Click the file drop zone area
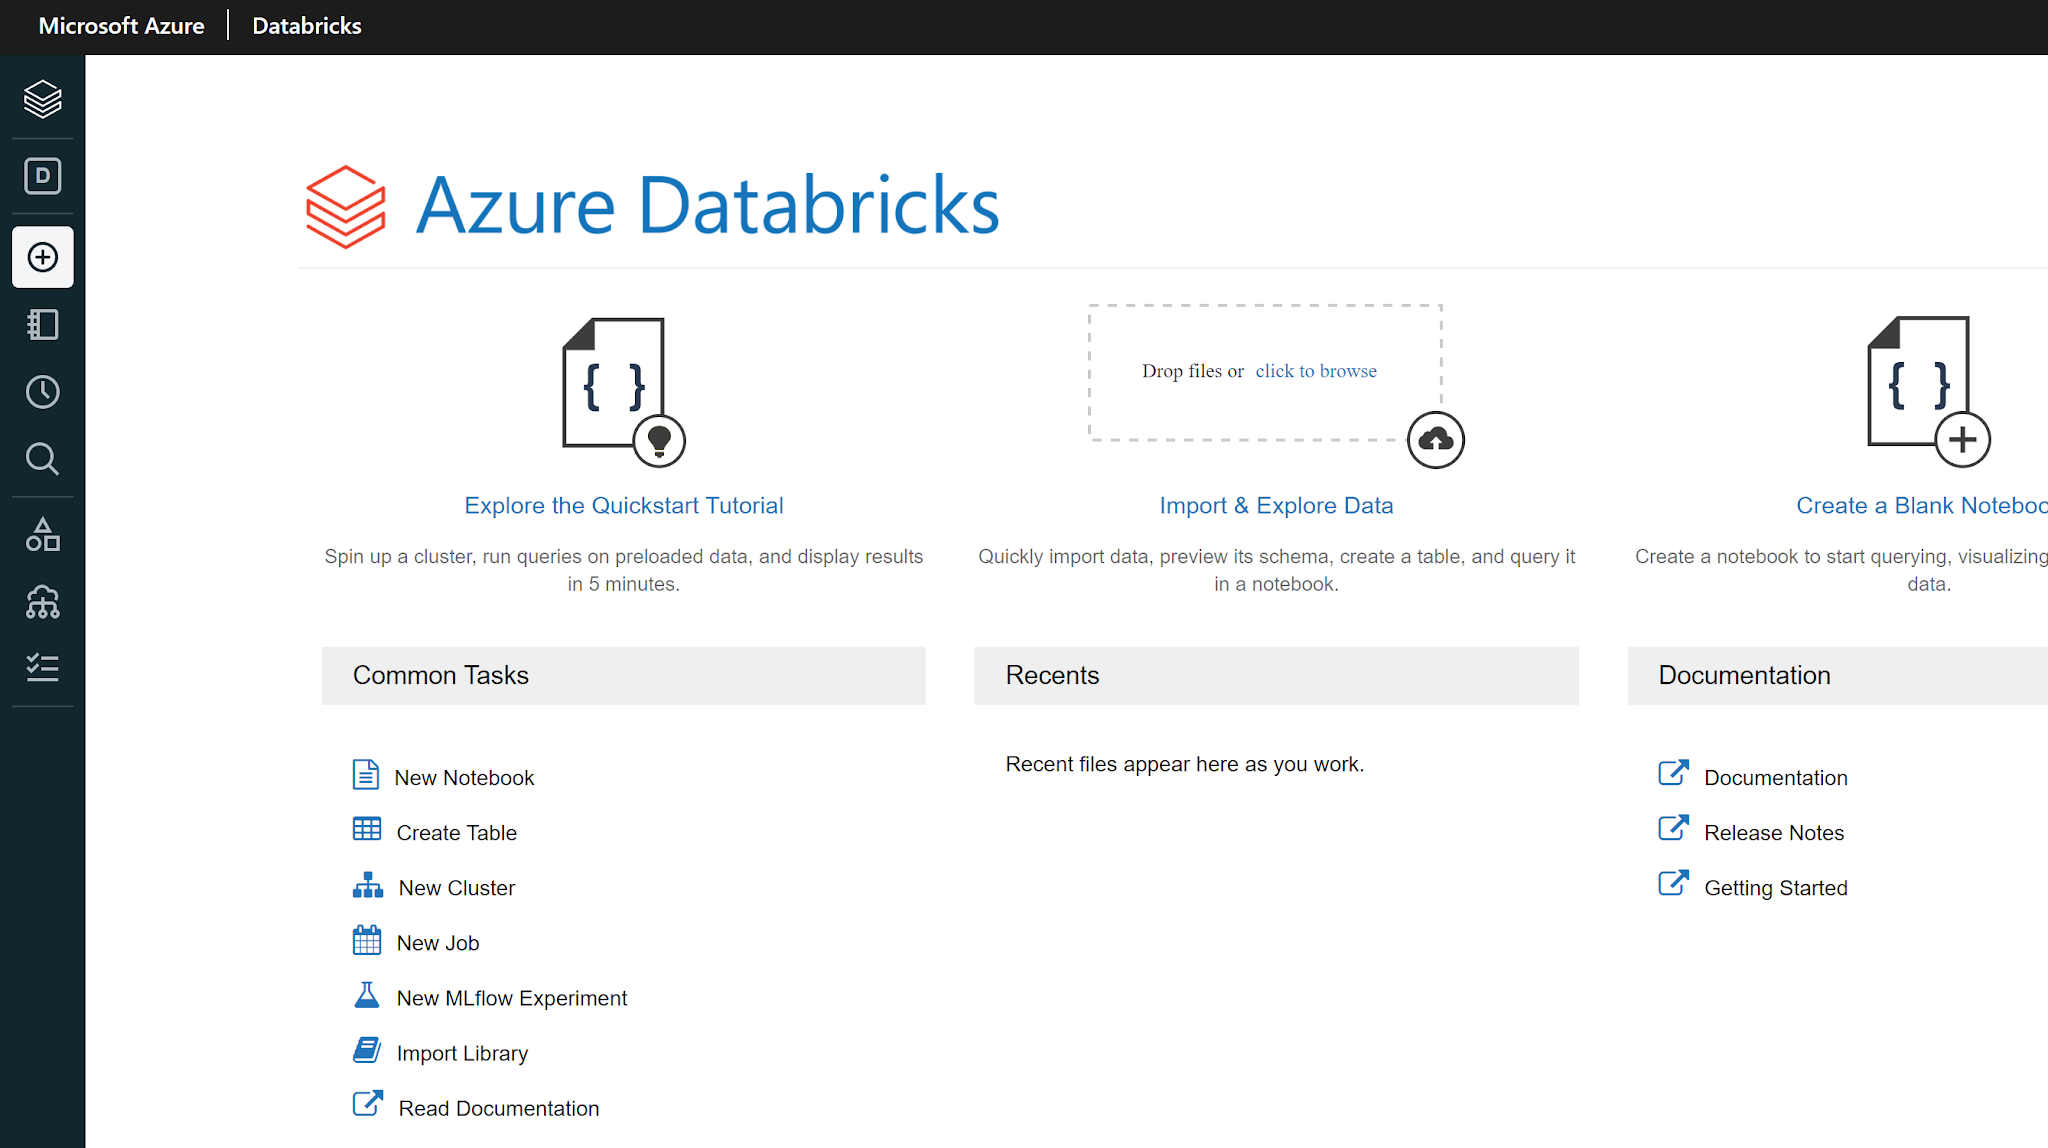Viewport: 2048px width, 1148px height. coord(1265,372)
